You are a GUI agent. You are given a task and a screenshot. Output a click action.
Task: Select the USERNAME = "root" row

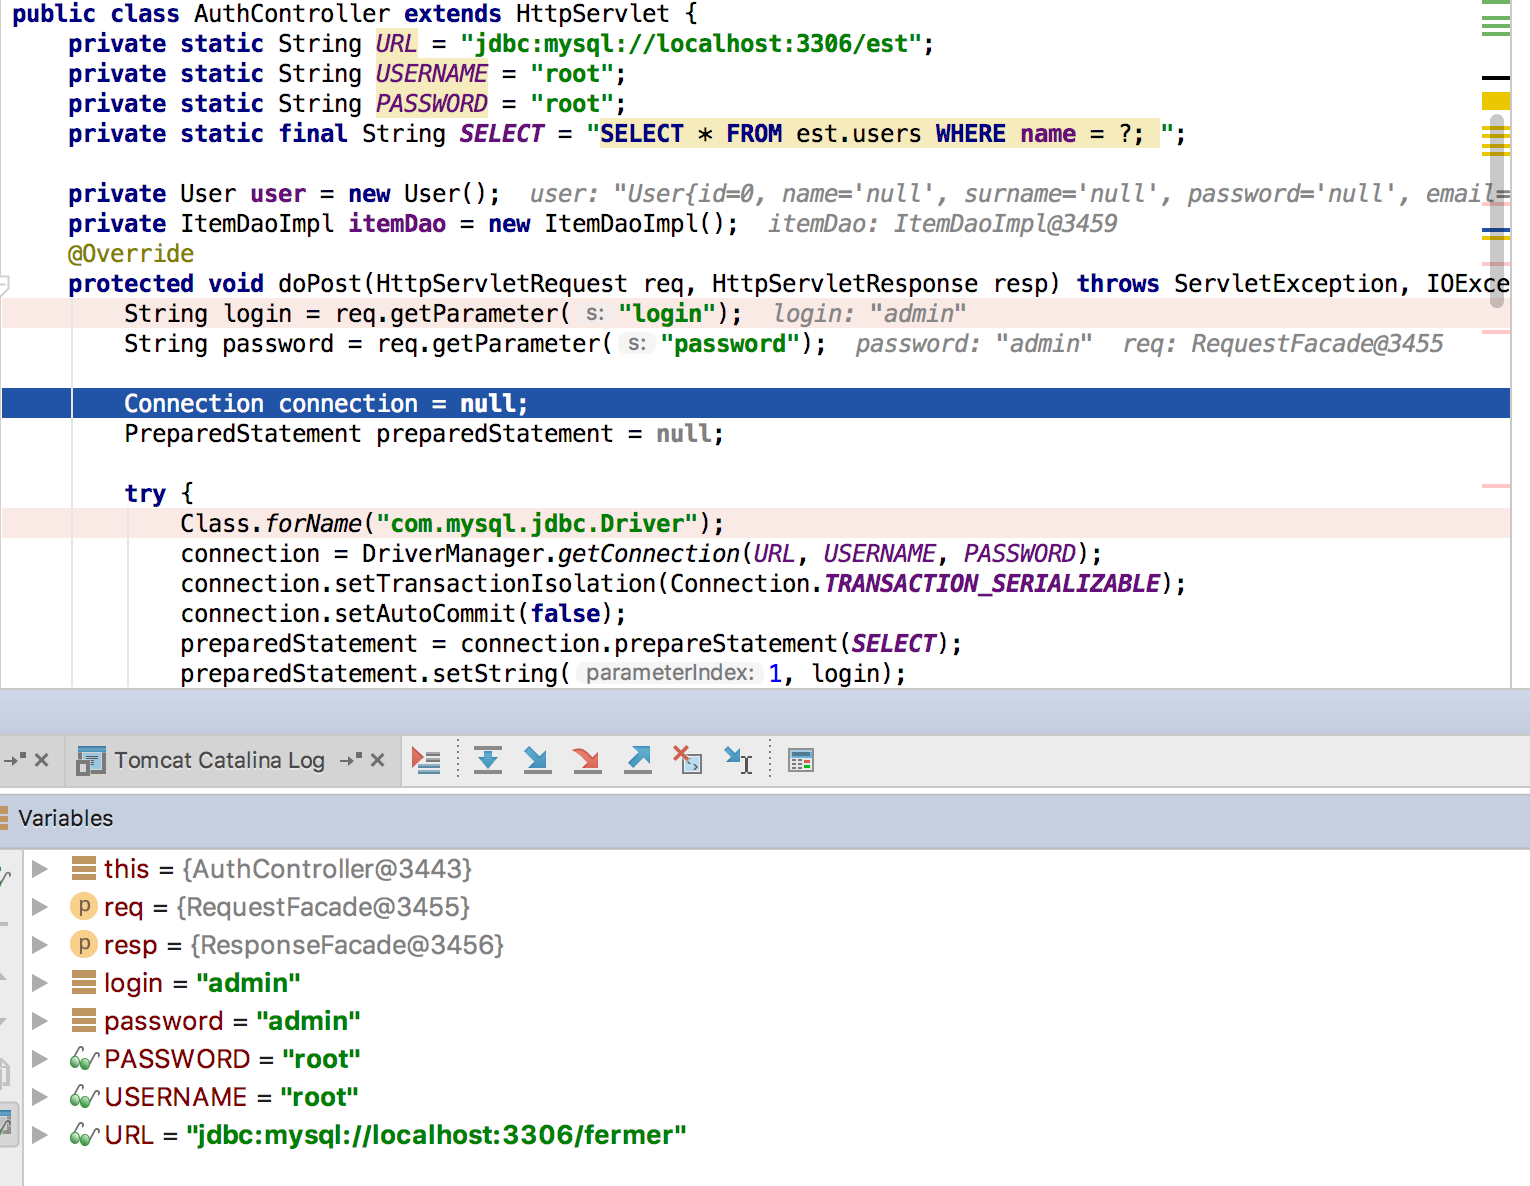coord(776,1097)
